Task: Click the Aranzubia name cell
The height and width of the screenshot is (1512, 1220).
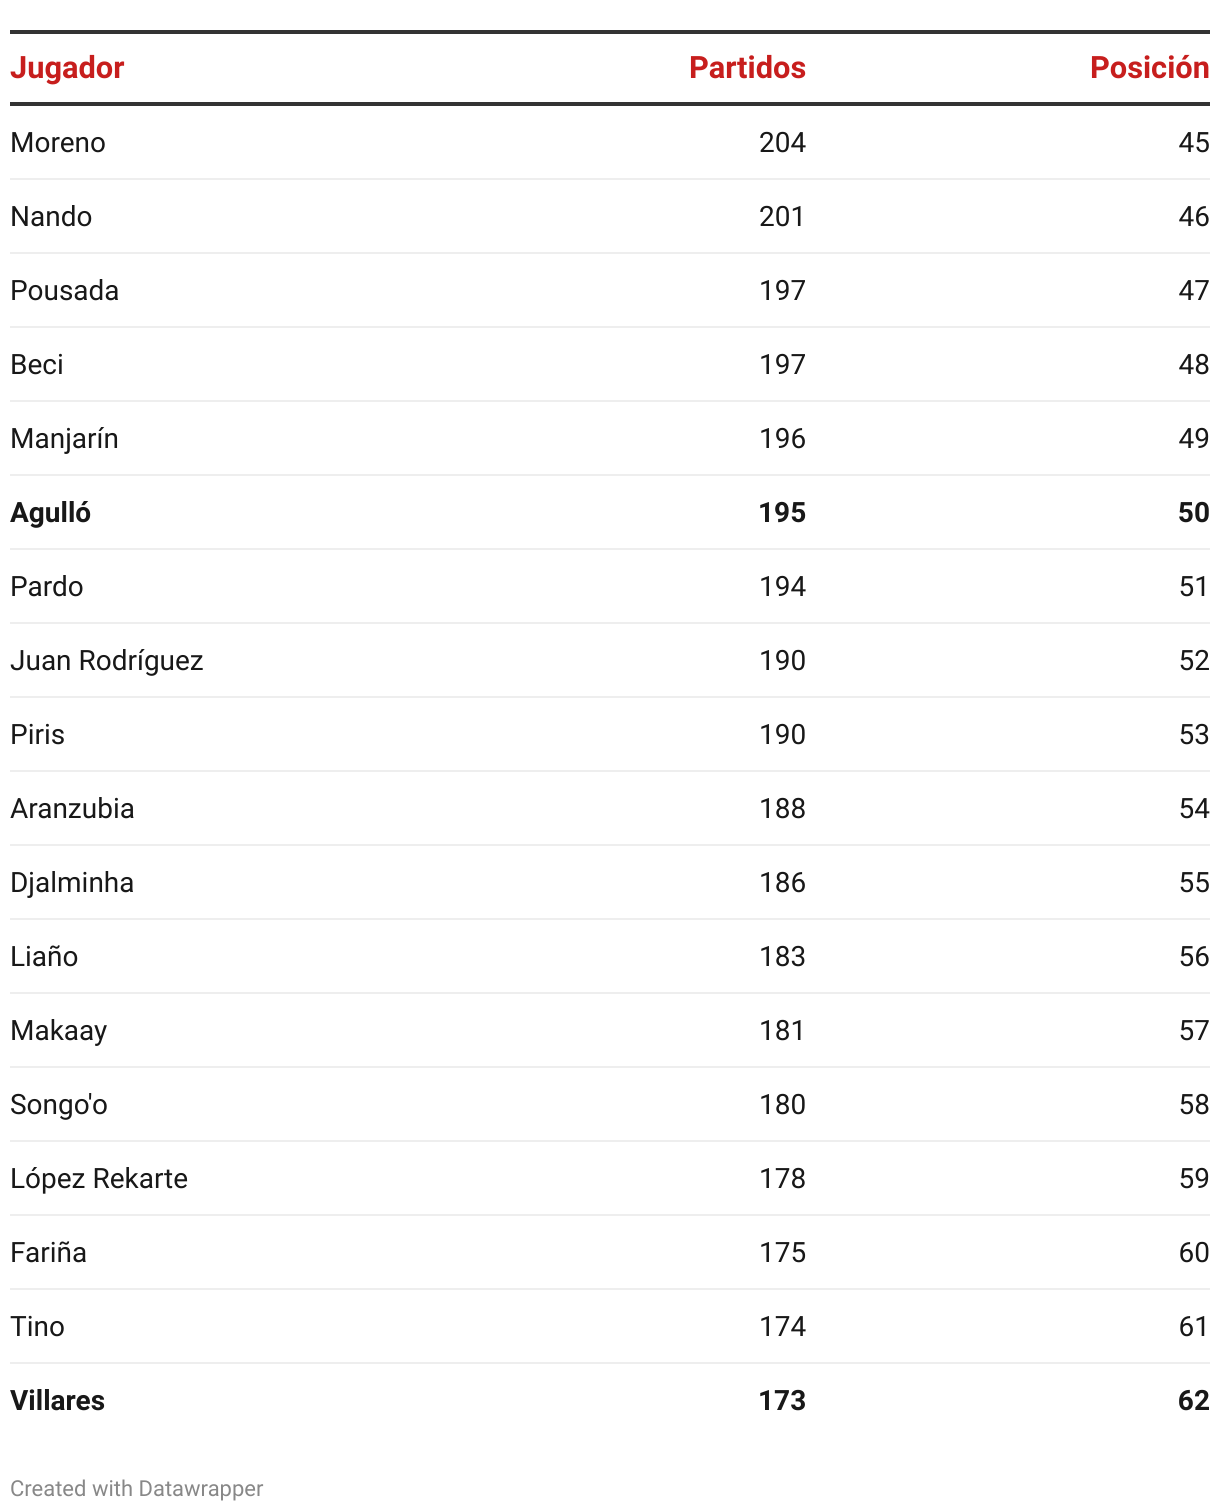Action: coord(72,809)
